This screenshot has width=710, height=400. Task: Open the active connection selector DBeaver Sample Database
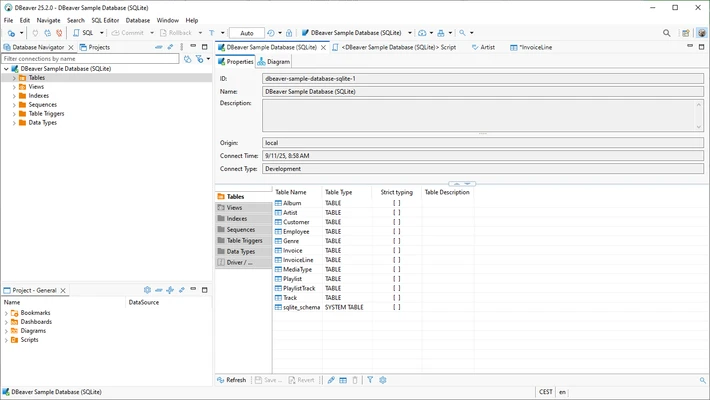coord(356,33)
